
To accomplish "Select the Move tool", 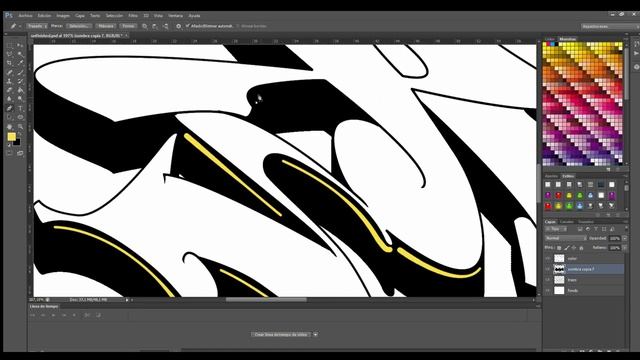I will (x=20, y=45).
